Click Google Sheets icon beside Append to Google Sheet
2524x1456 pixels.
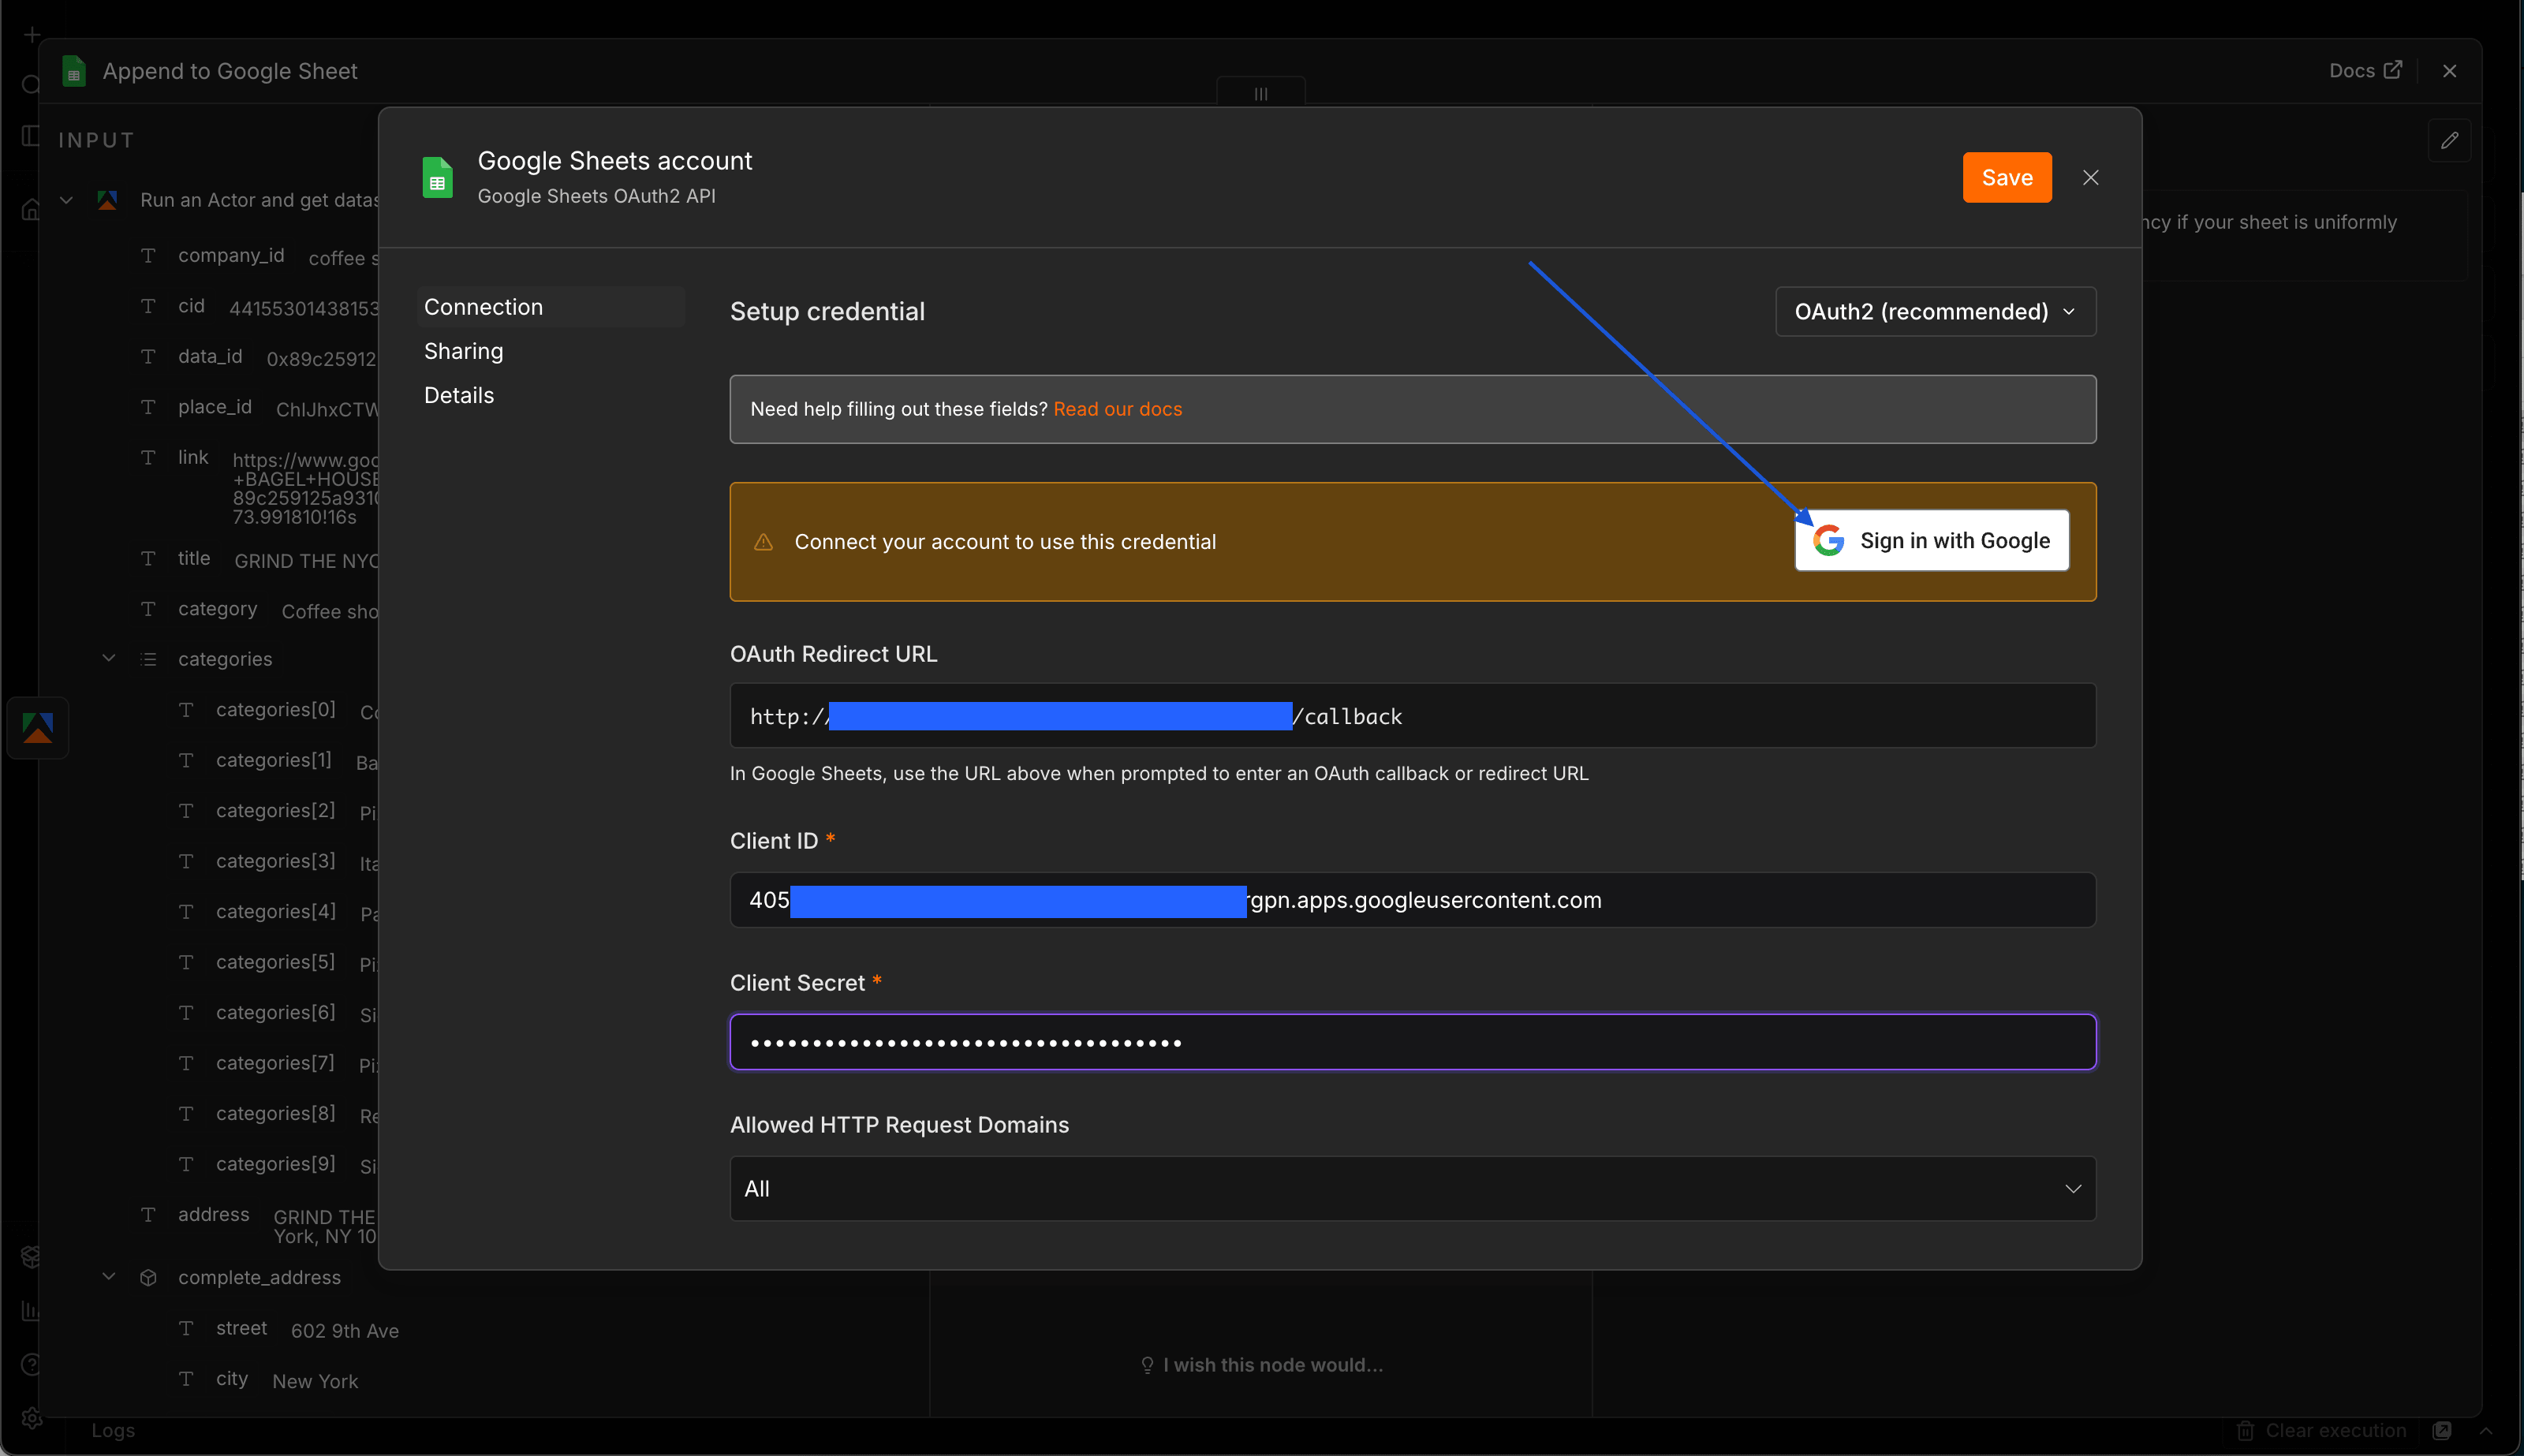73,71
